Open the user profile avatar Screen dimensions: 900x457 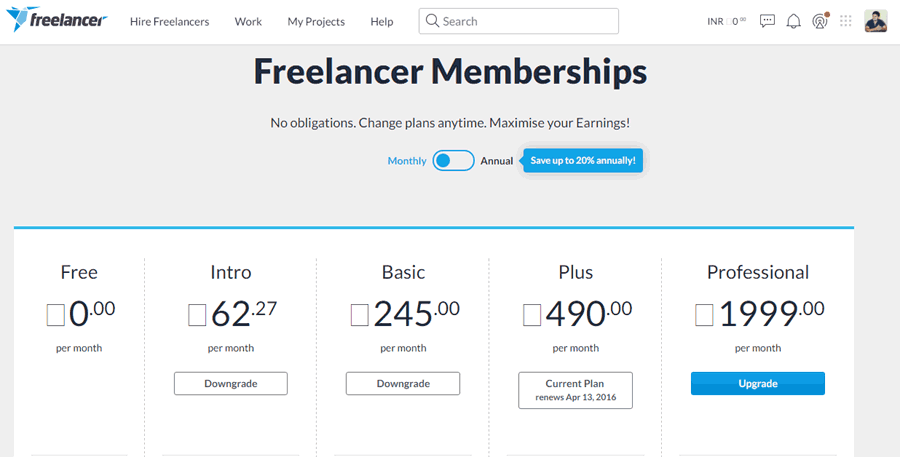(x=876, y=21)
